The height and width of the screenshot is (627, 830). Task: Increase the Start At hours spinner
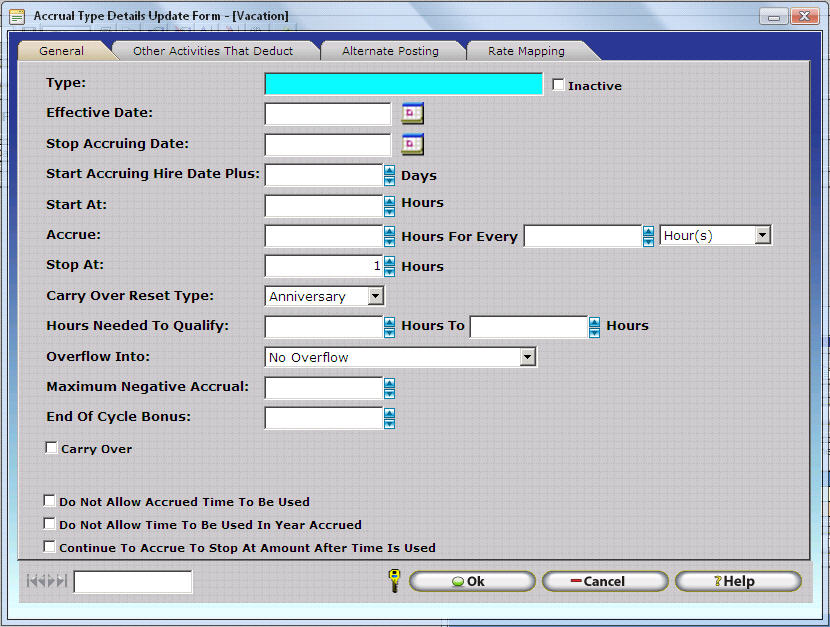point(389,200)
